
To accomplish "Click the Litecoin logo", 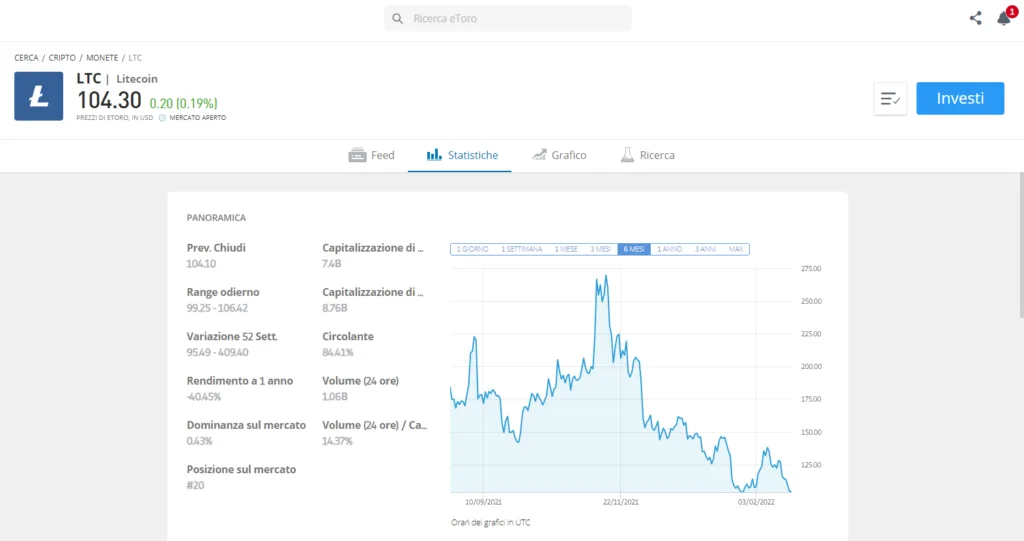I will point(39,96).
